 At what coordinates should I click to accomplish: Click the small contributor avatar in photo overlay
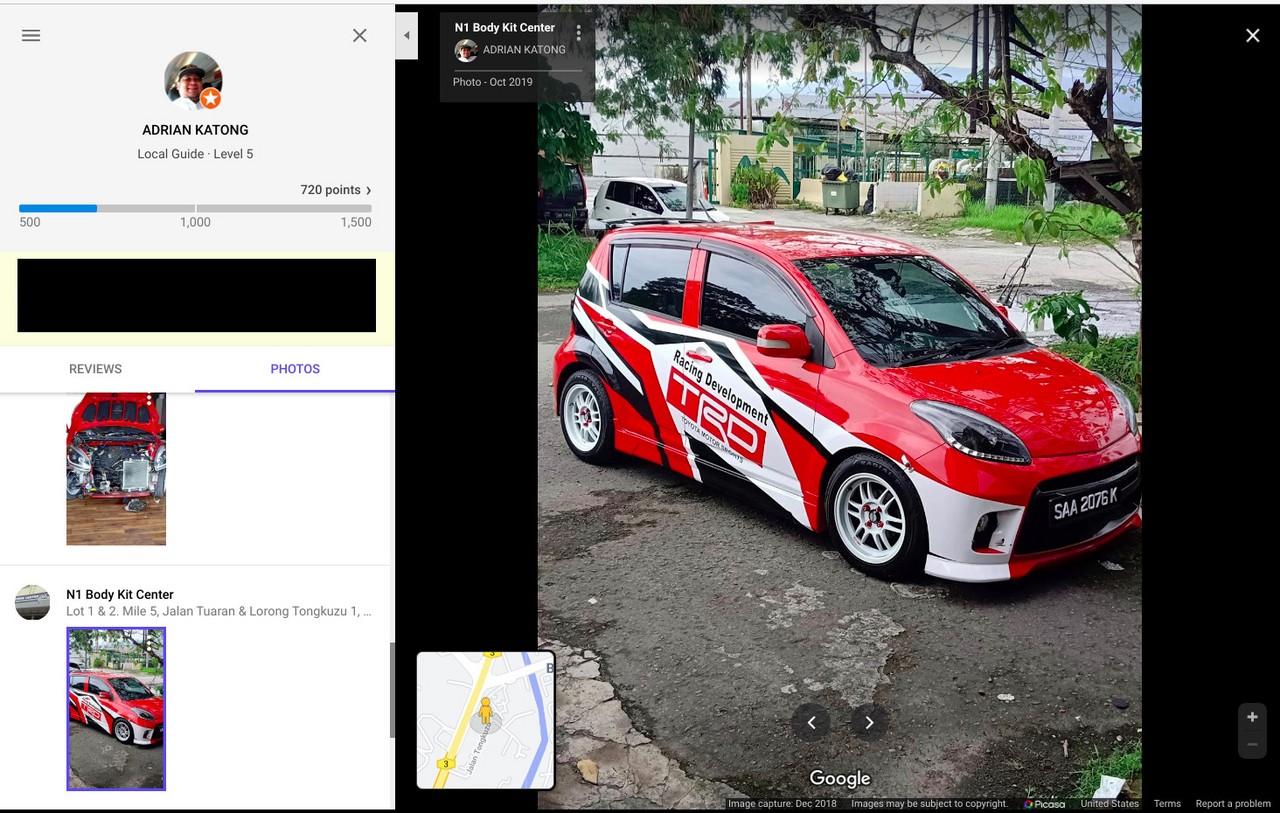(466, 50)
